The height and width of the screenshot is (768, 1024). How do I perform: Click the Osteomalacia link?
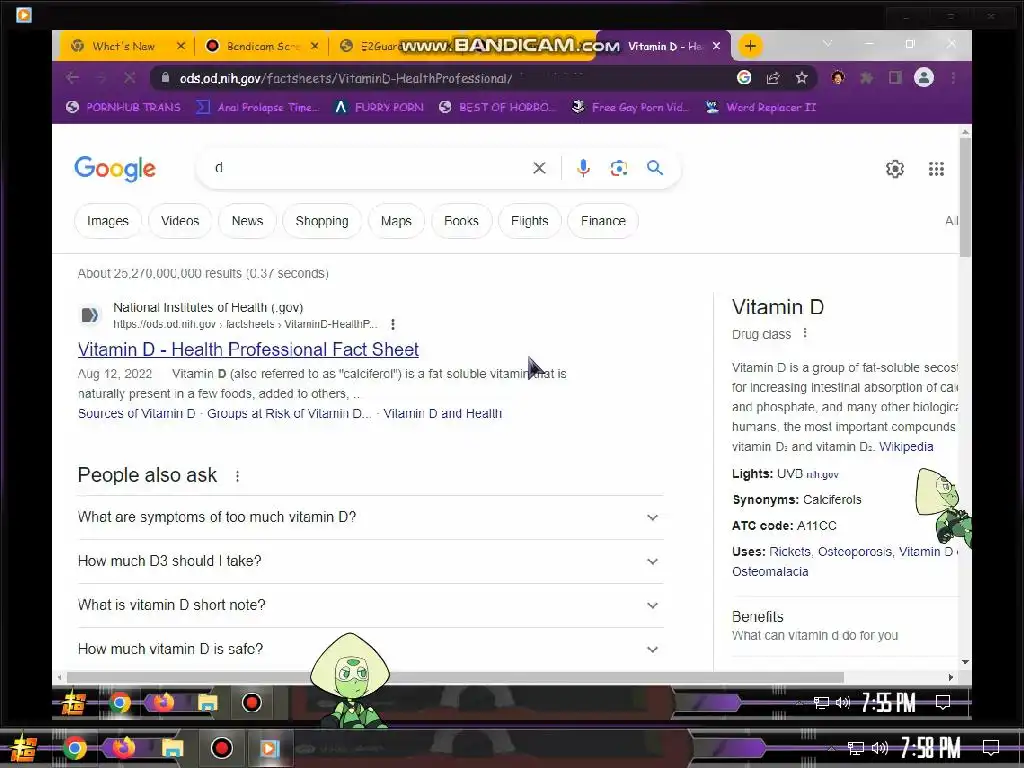coord(770,571)
